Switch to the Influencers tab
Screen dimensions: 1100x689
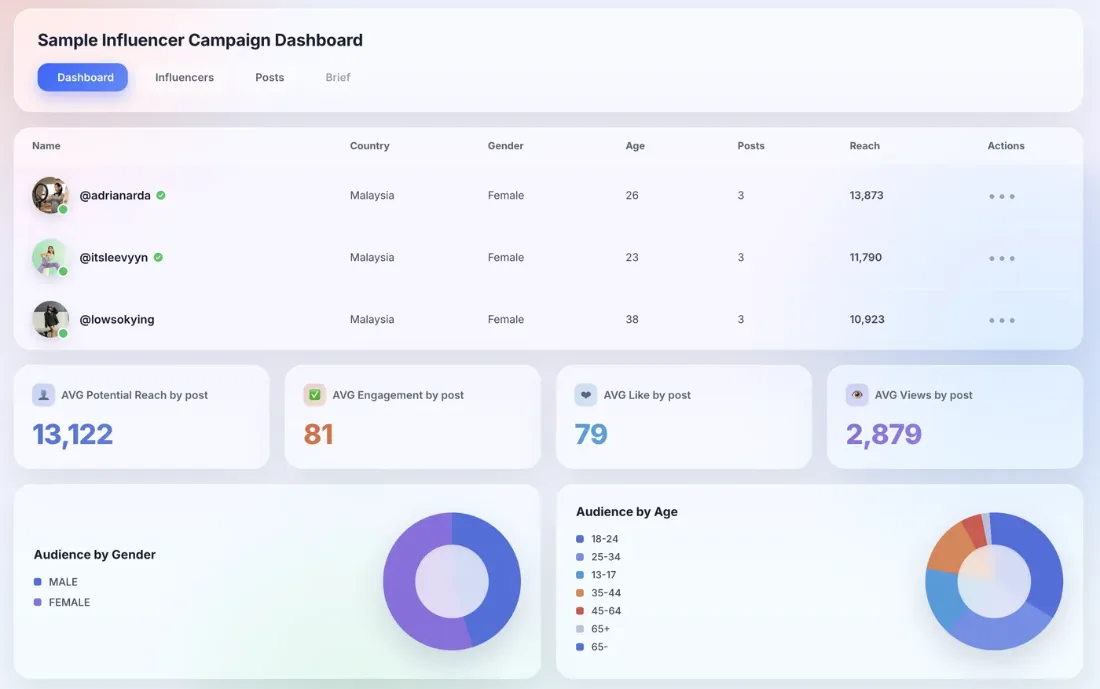pos(185,77)
